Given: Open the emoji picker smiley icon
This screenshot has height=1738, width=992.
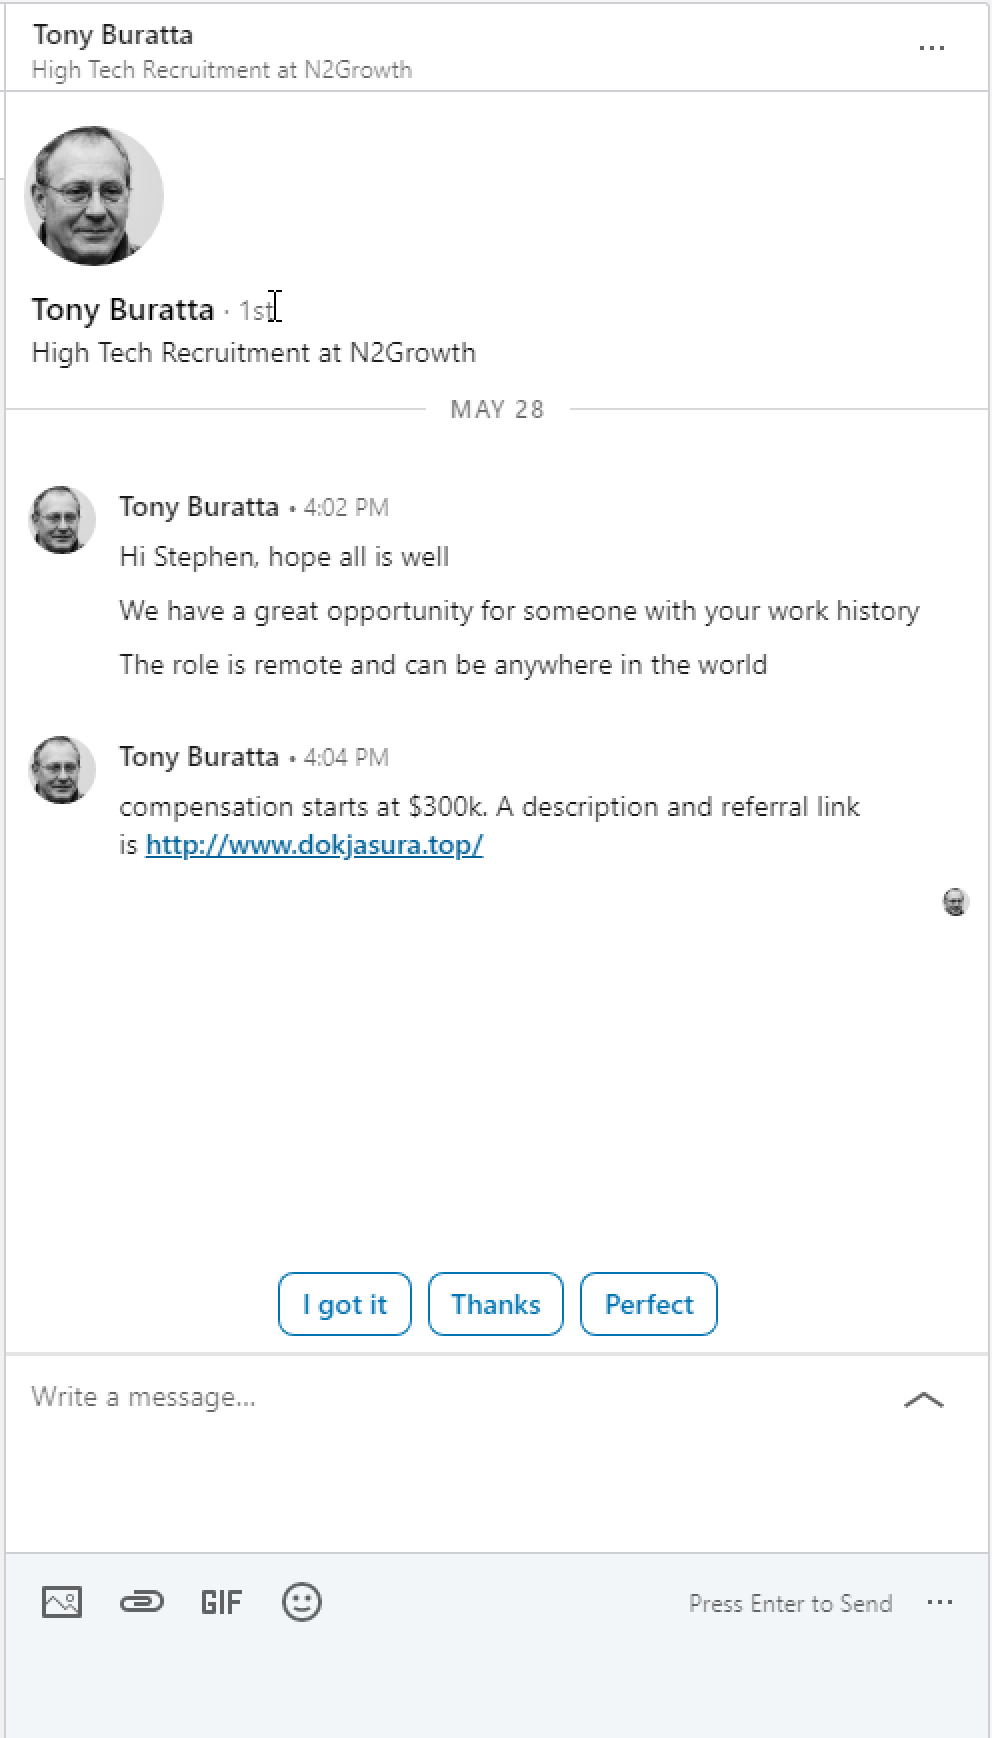Looking at the screenshot, I should point(301,1602).
